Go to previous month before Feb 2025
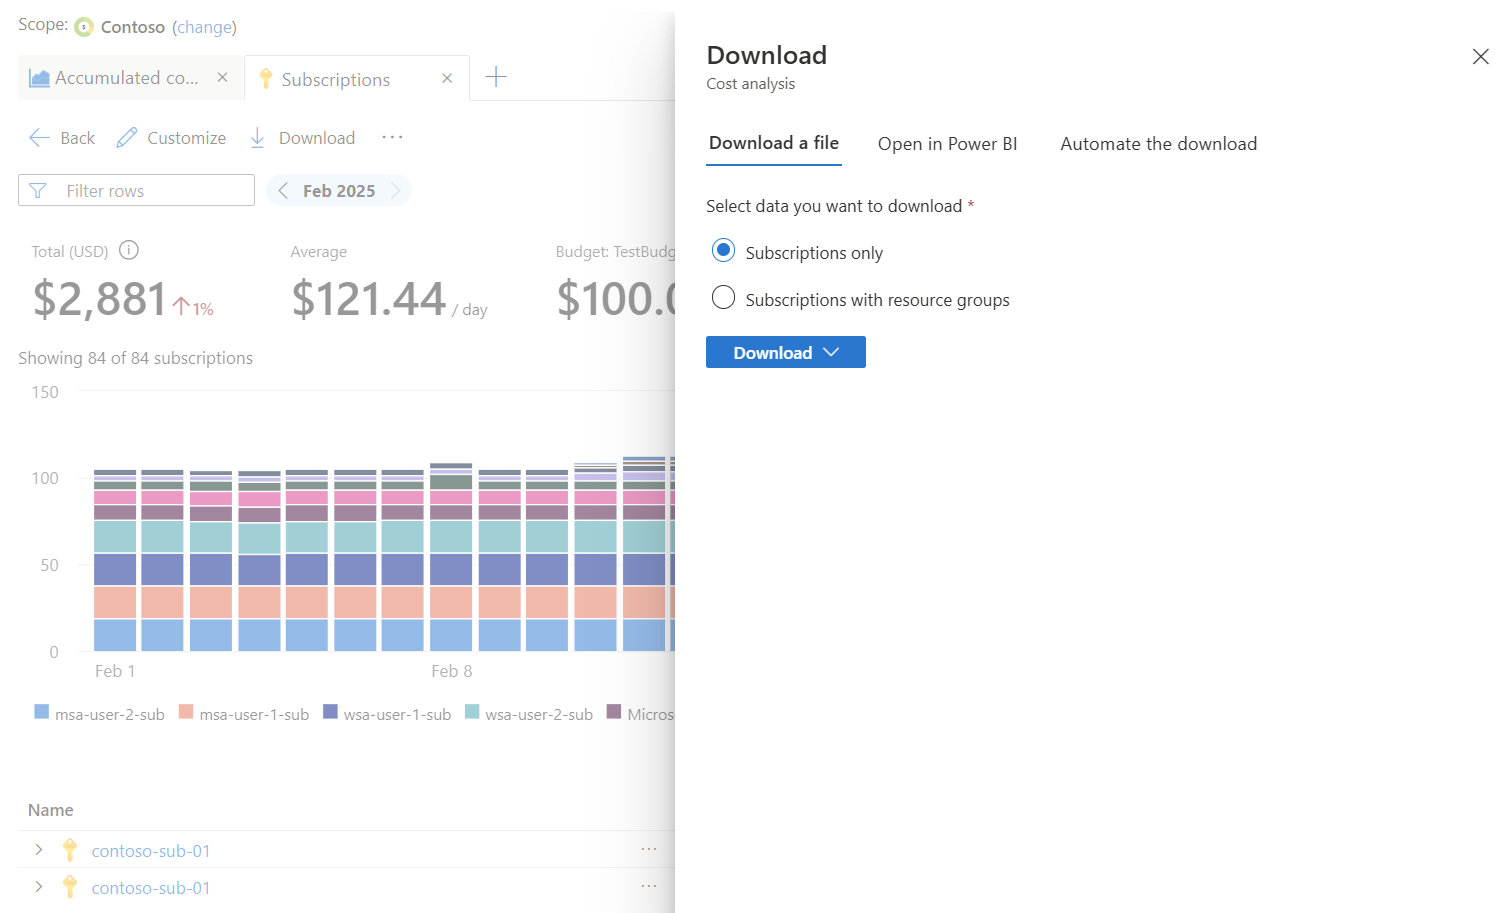 284,190
